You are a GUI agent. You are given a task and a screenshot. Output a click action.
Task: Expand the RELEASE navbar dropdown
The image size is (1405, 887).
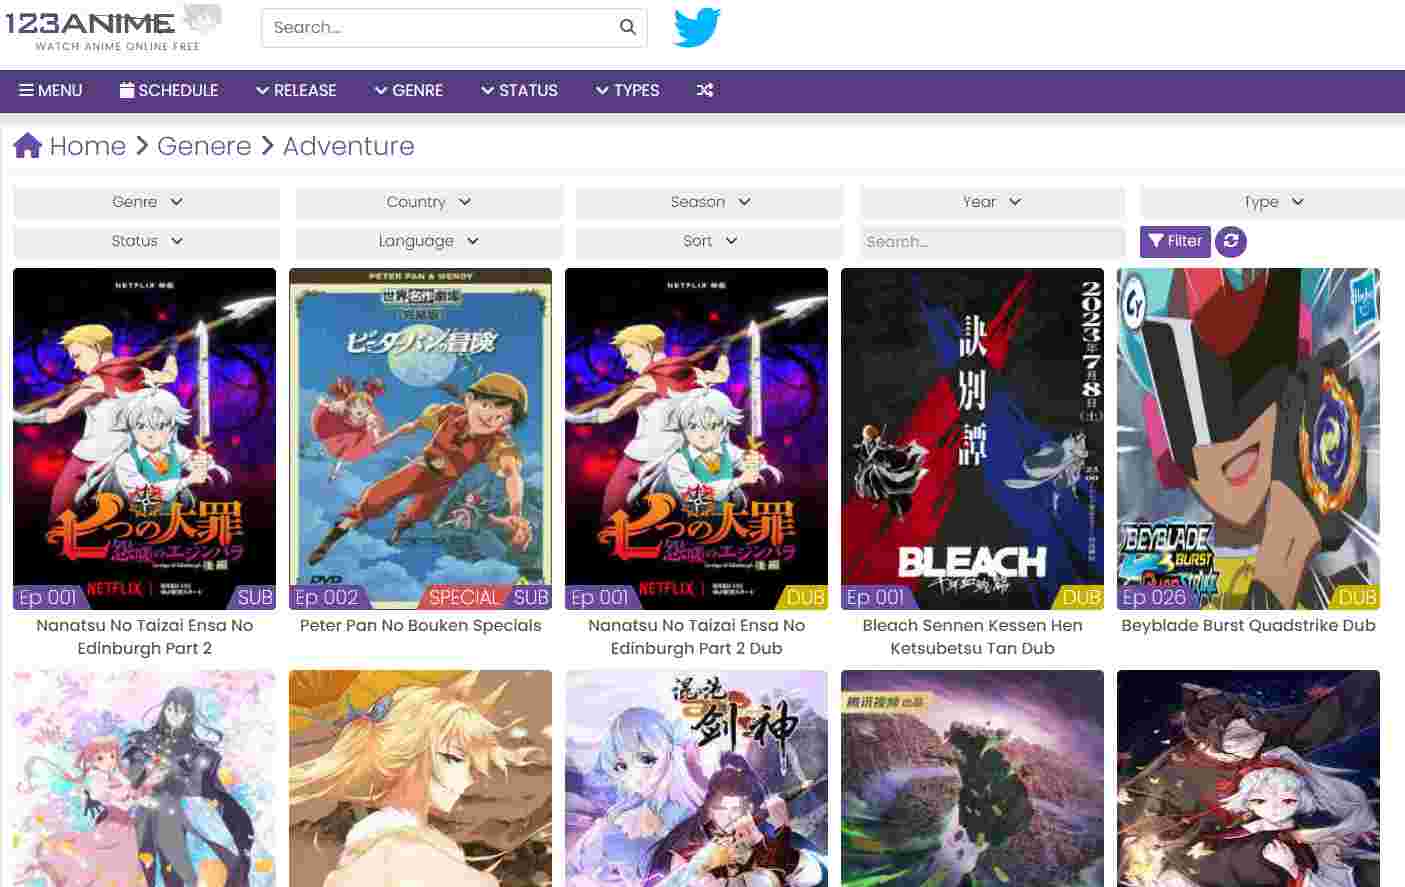(296, 90)
